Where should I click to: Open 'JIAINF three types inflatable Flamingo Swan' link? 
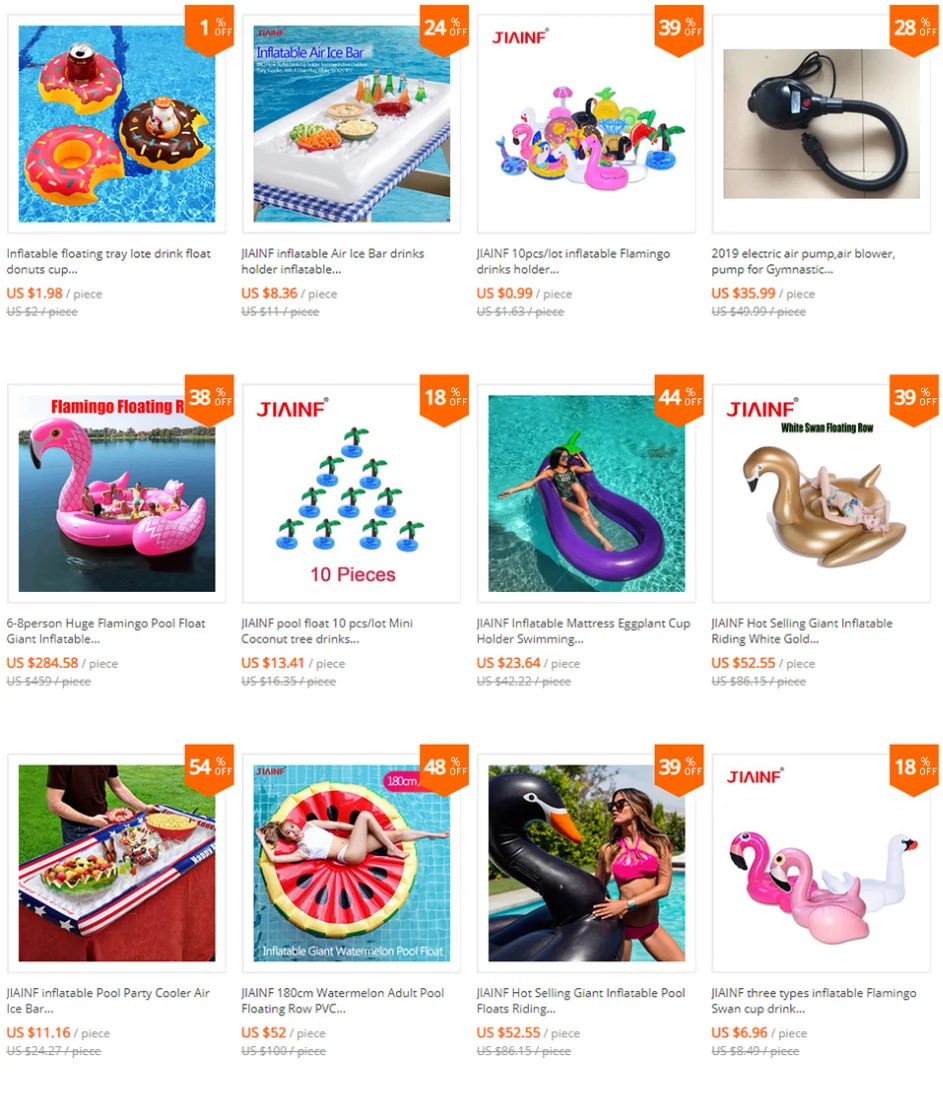814,1001
